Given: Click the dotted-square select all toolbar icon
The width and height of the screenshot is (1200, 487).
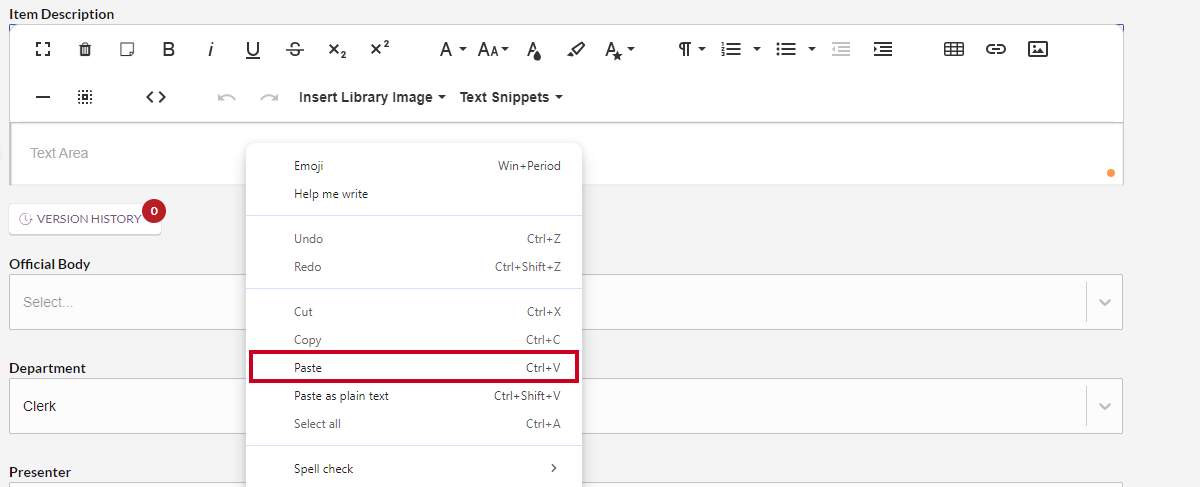Looking at the screenshot, I should point(85,97).
